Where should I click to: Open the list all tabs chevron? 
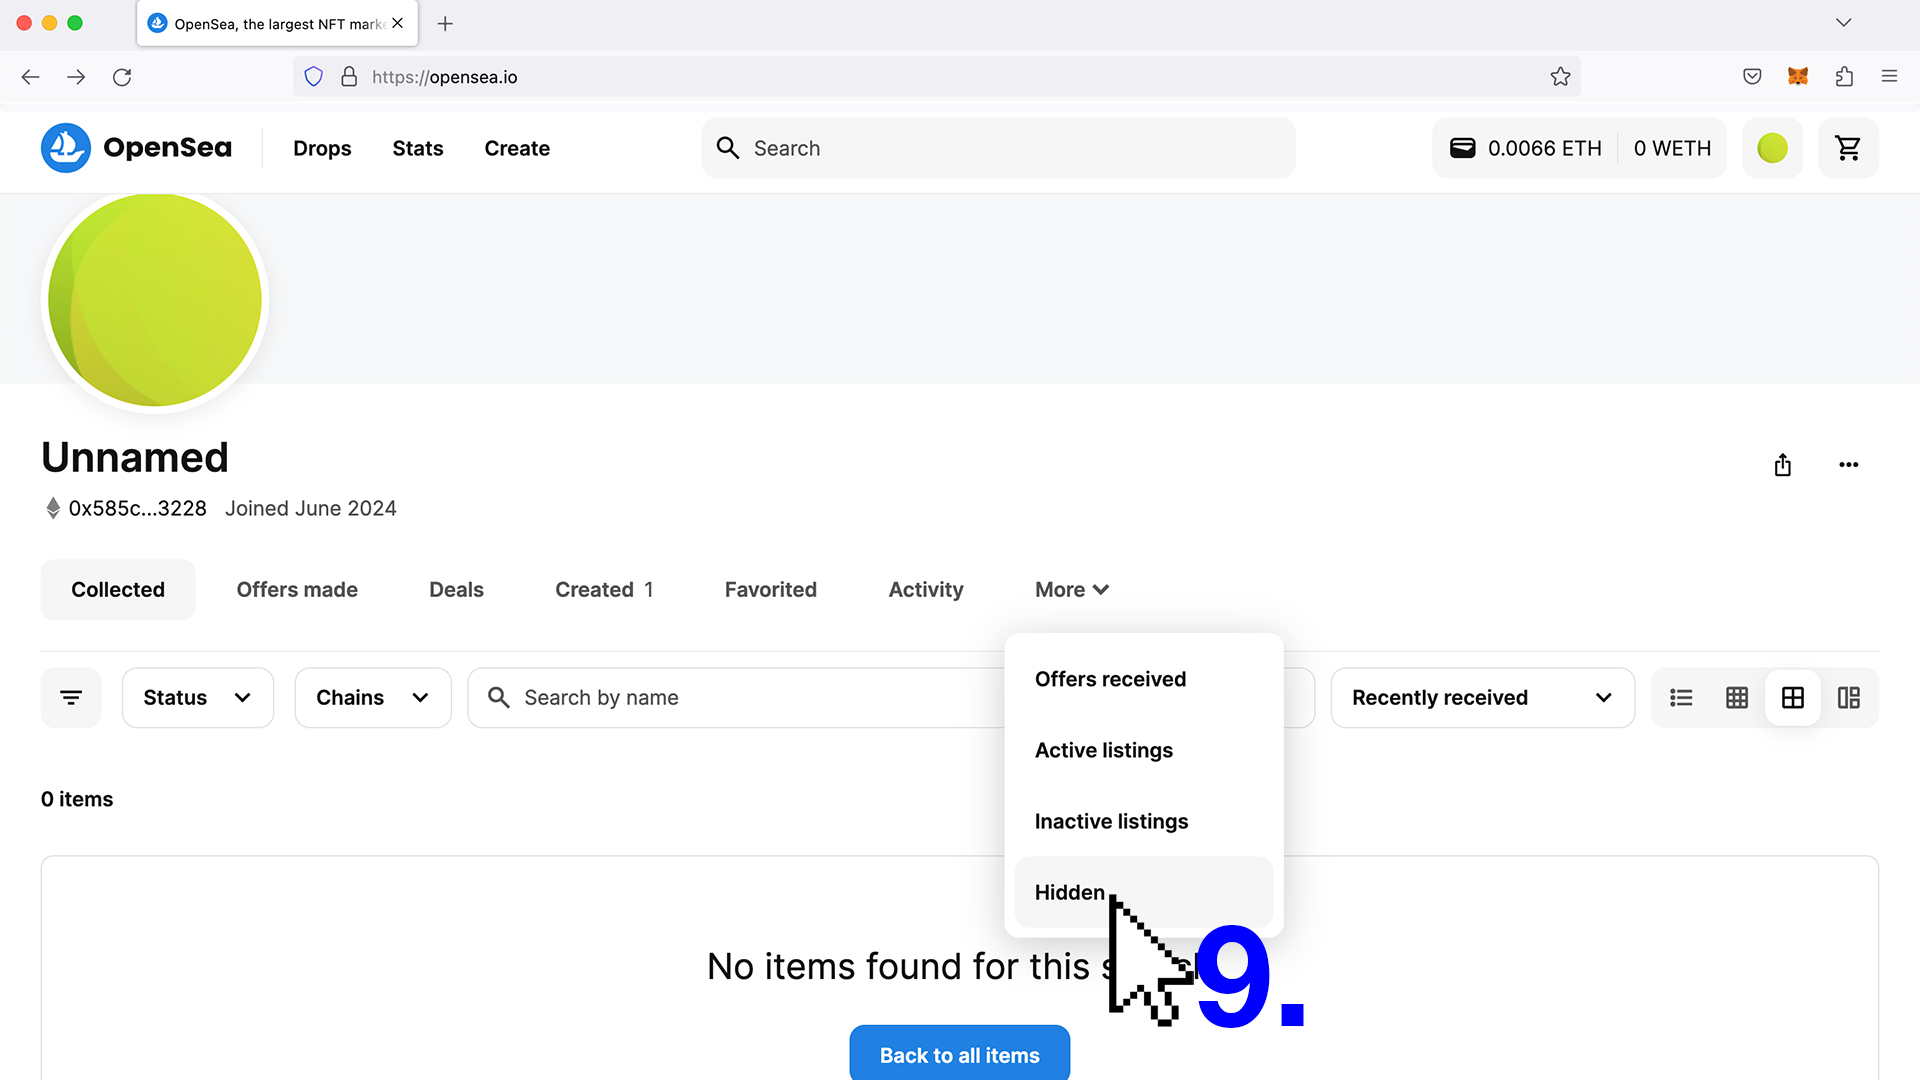1843,23
